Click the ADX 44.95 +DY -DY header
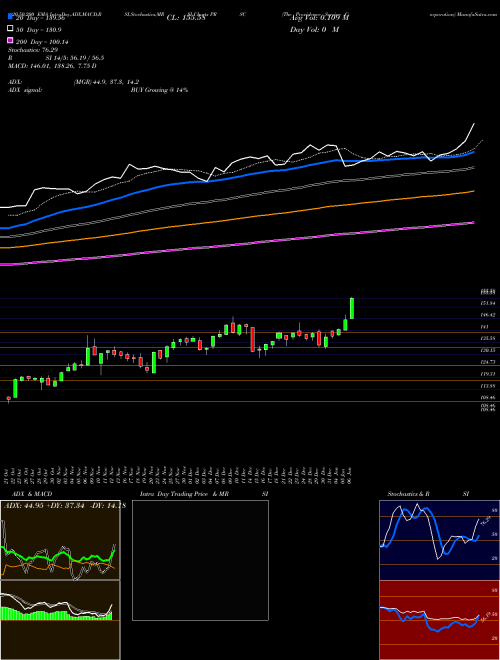This screenshot has height=660, width=500. 64,506
